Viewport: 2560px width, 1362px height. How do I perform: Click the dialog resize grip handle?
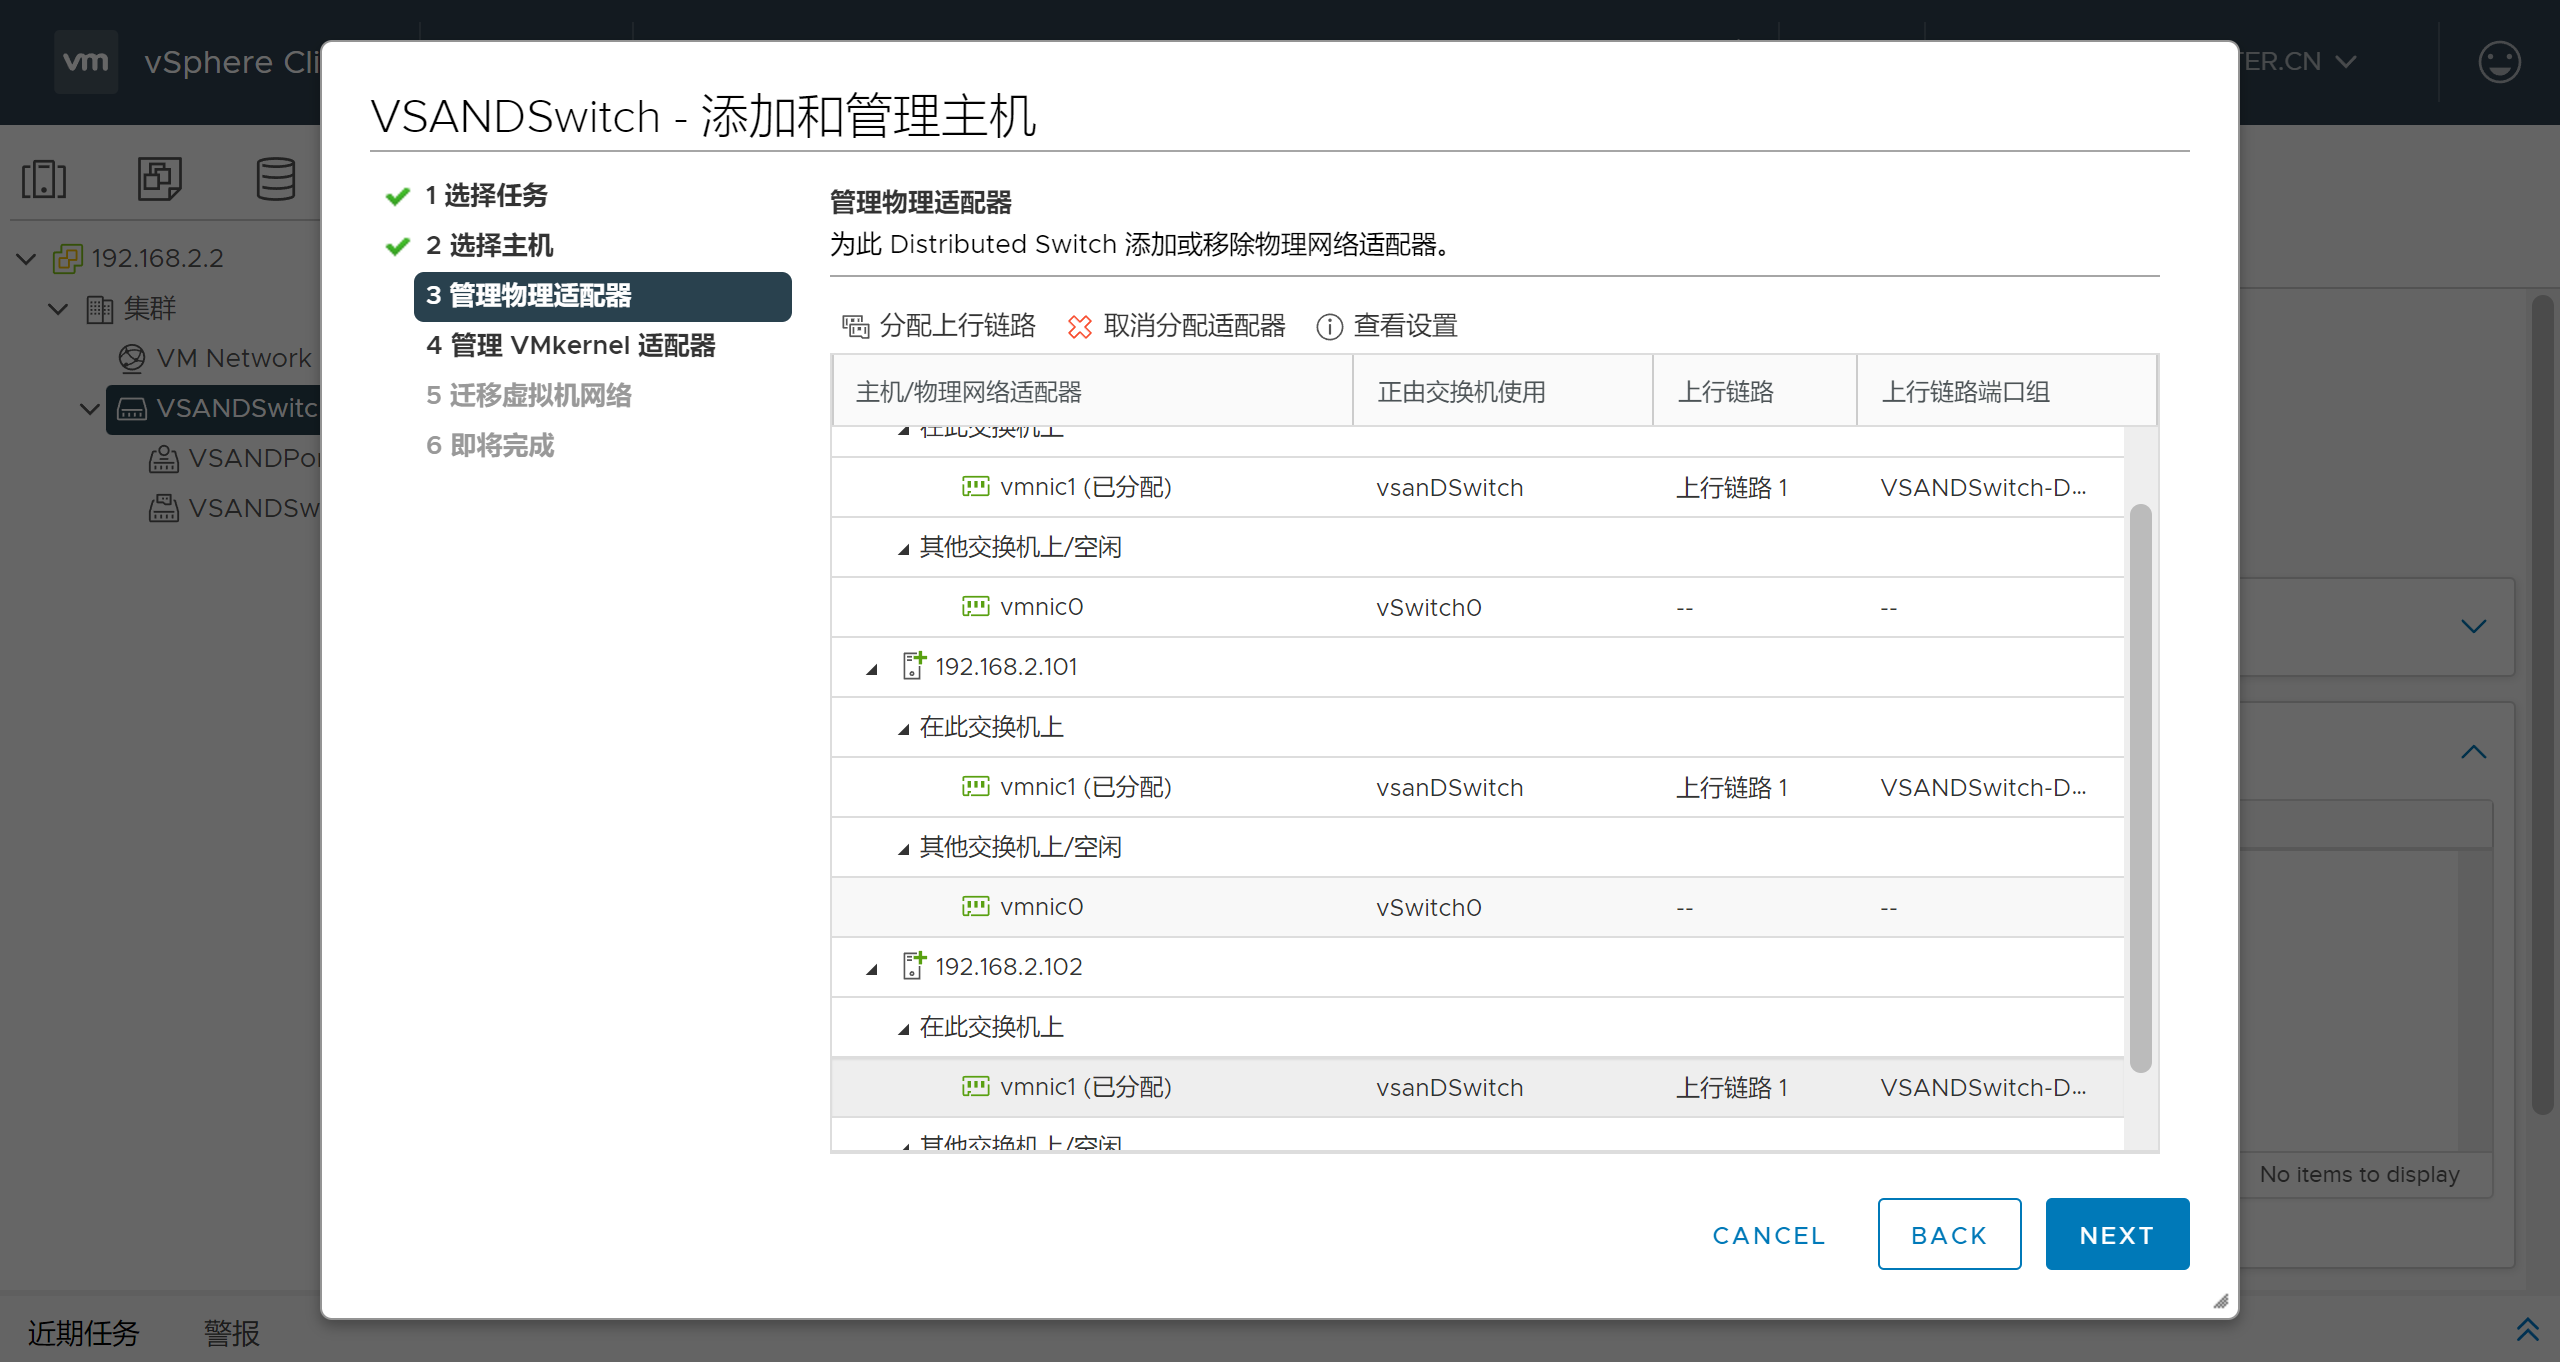(2221, 1301)
